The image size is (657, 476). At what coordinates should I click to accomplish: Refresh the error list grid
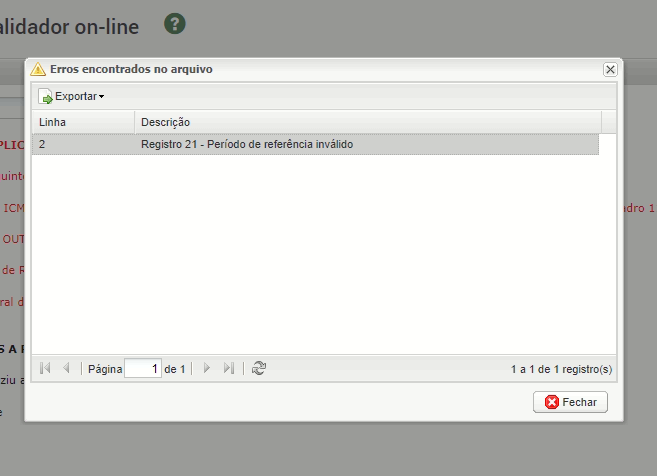pyautogui.click(x=259, y=368)
